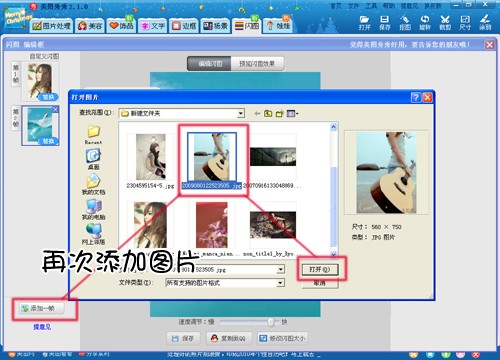The height and width of the screenshot is (360, 500).
Task: Replace frame 2 using its 替换 button
Action: 49,141
